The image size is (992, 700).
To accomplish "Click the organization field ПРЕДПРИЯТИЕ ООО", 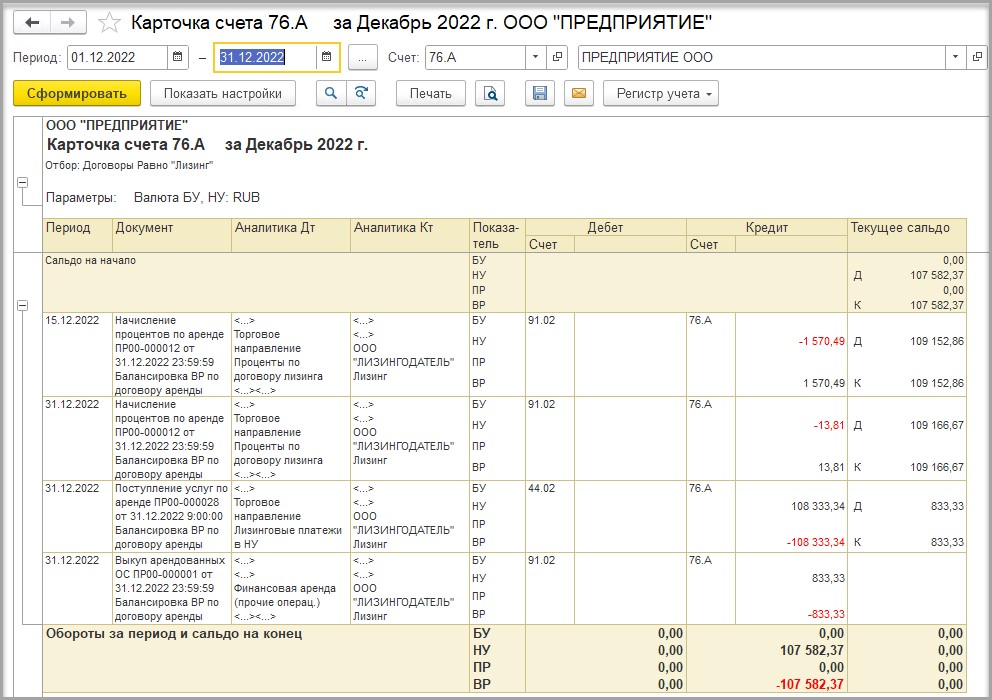I will click(762, 57).
